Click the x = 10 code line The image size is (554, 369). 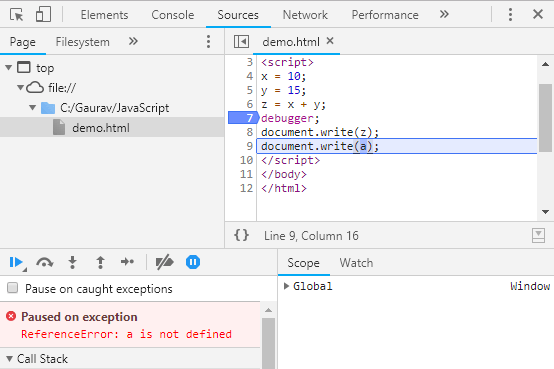284,76
